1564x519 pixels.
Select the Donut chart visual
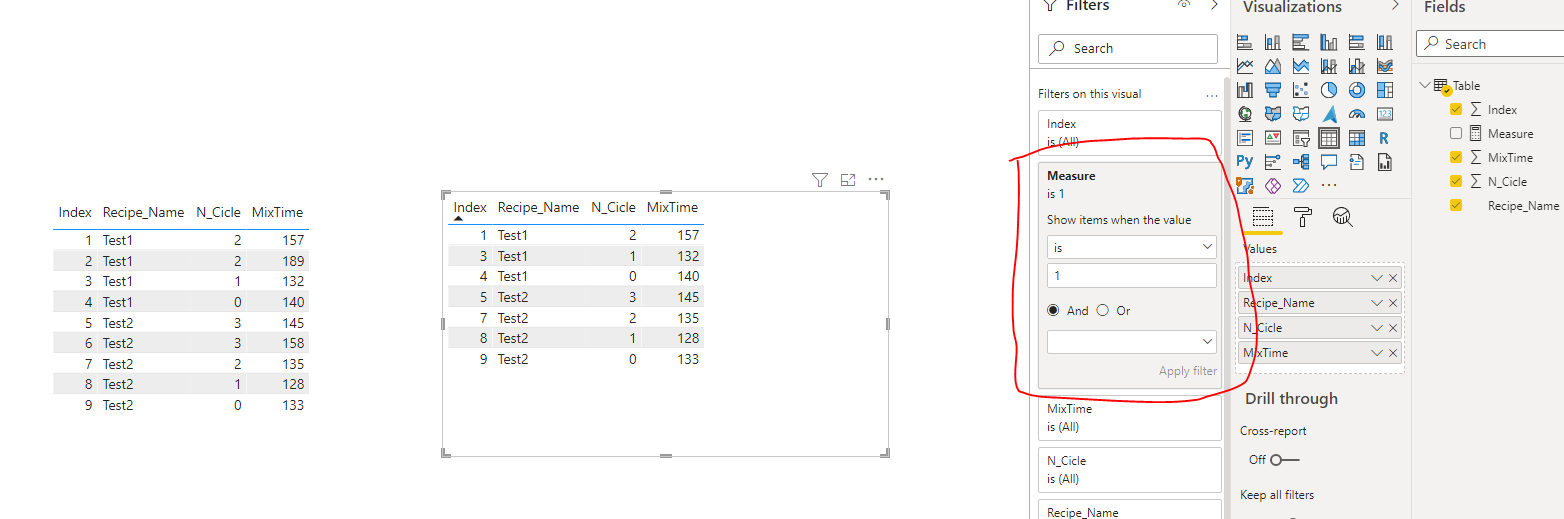pyautogui.click(x=1357, y=90)
